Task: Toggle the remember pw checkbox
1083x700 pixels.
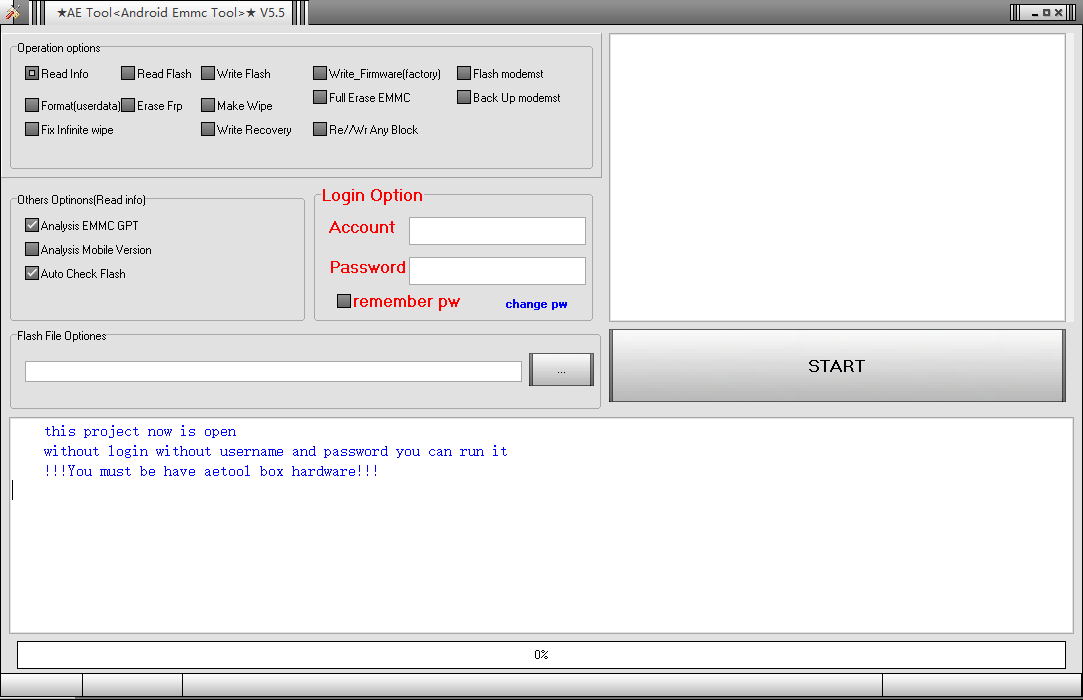Action: (344, 301)
